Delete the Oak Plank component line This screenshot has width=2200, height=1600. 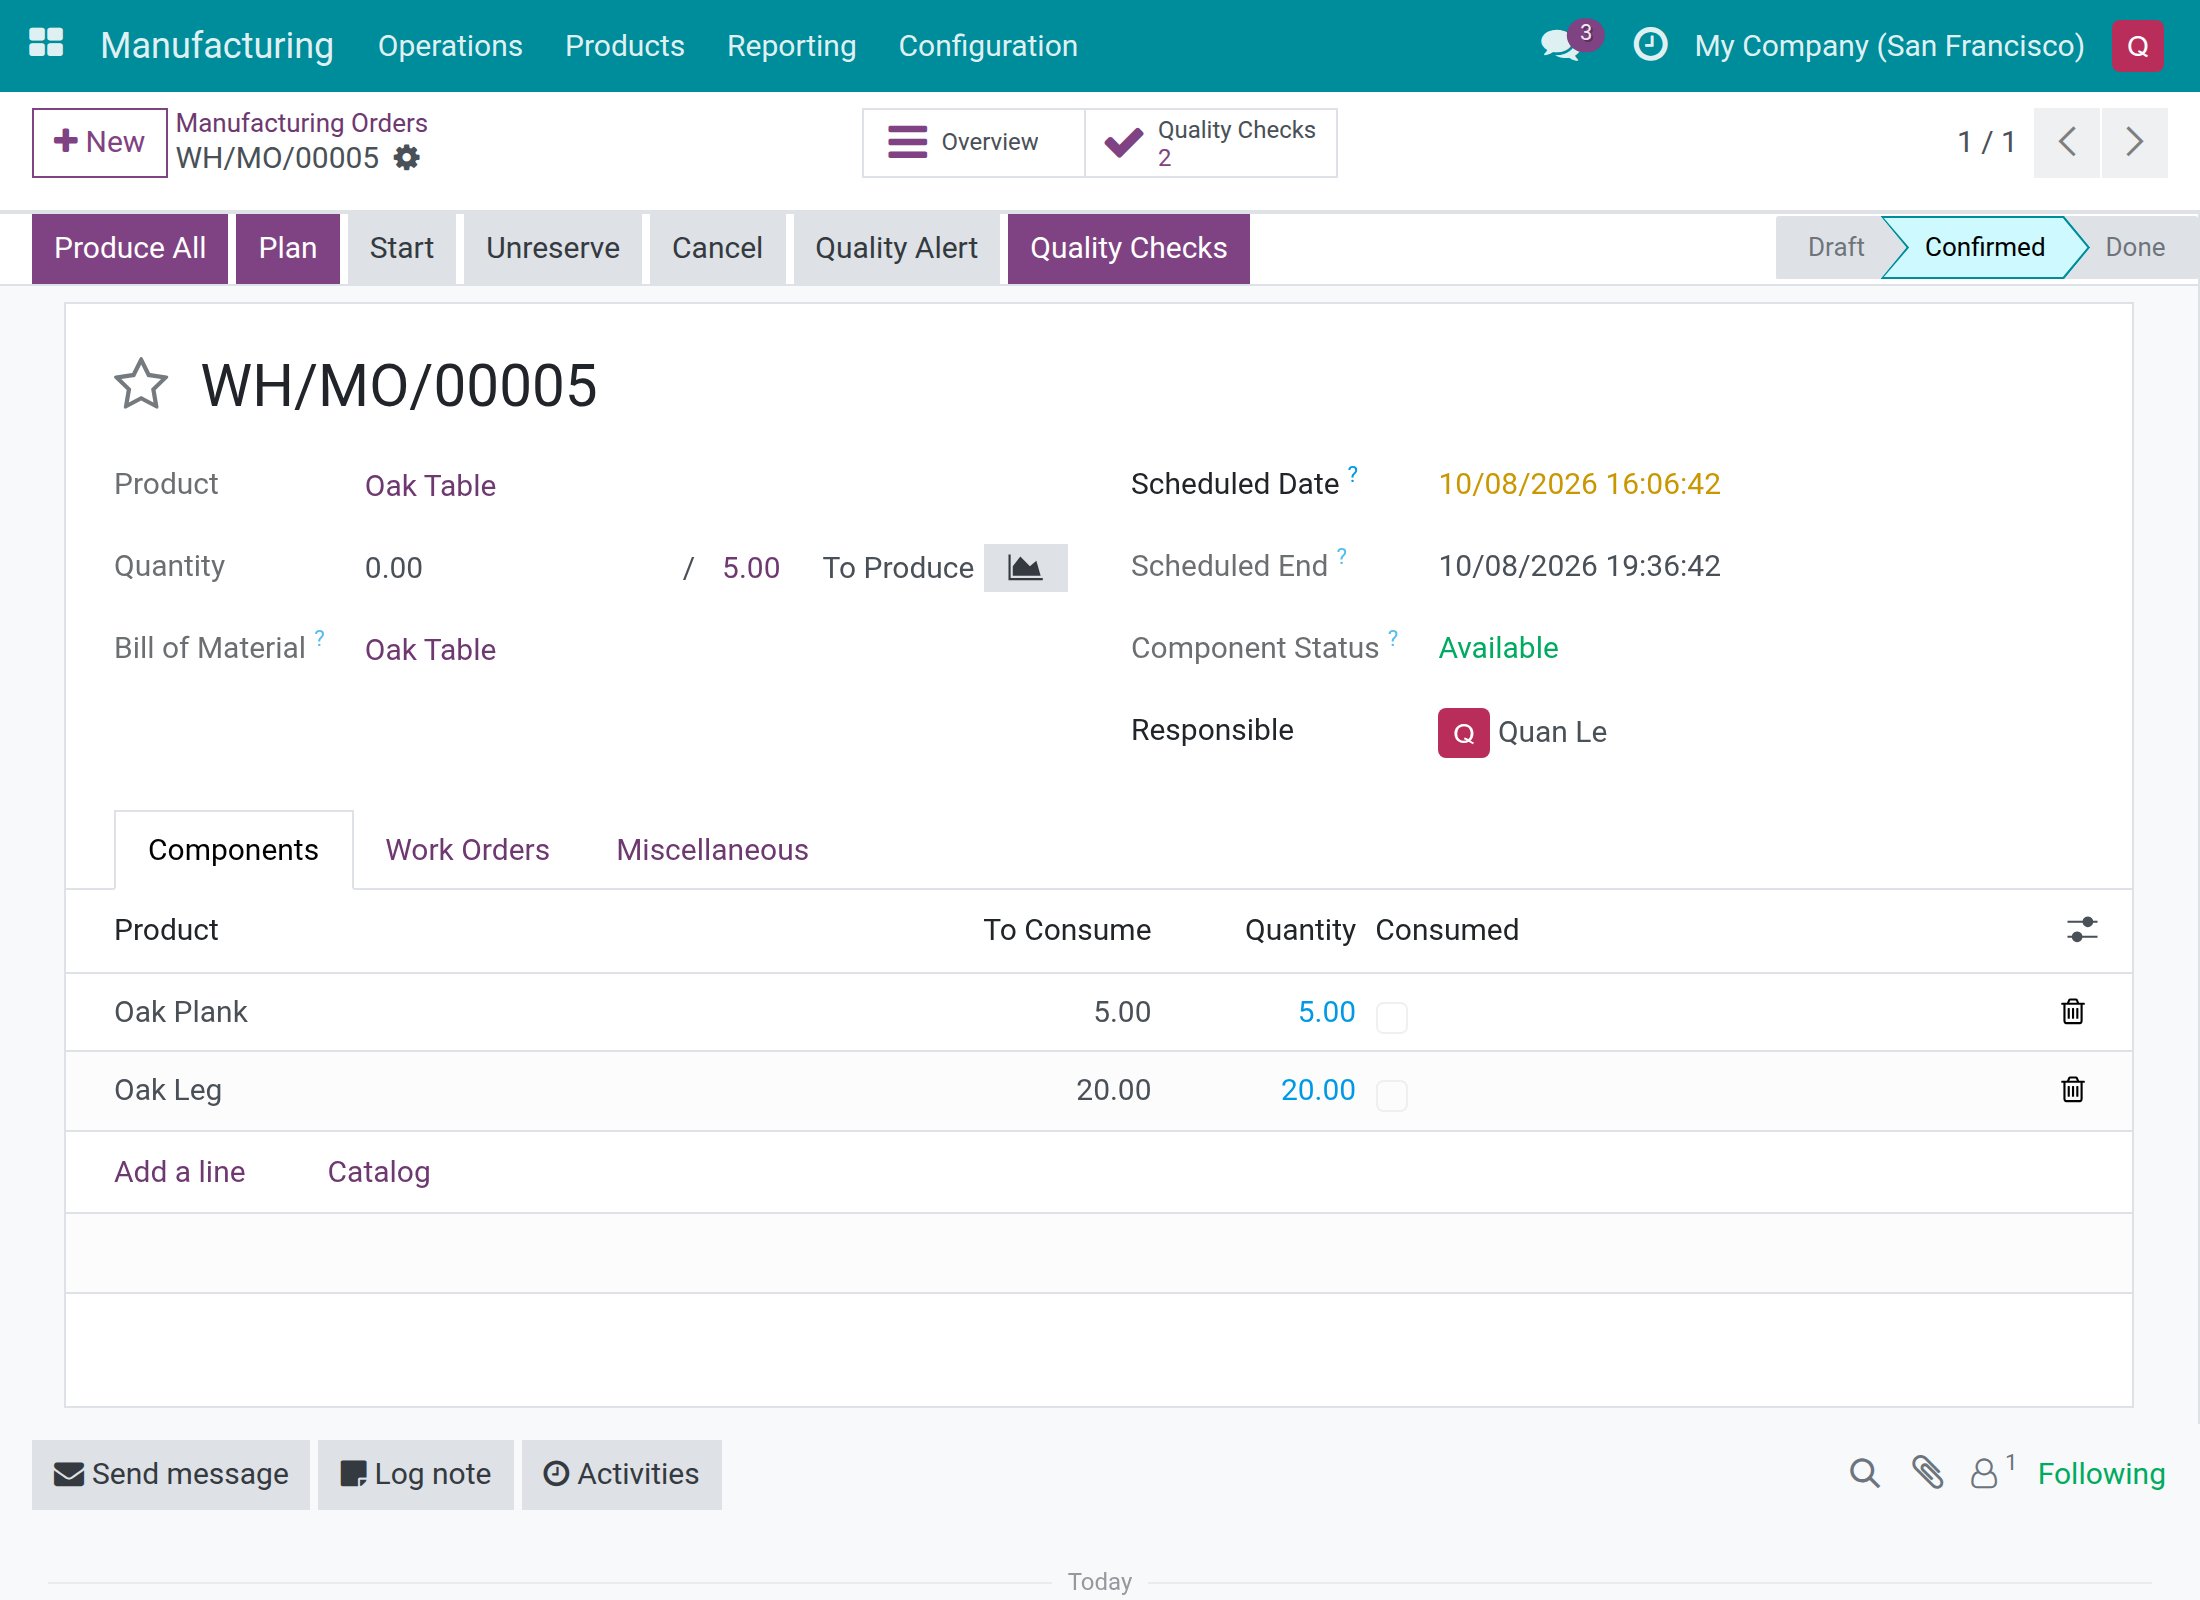coord(2073,1012)
